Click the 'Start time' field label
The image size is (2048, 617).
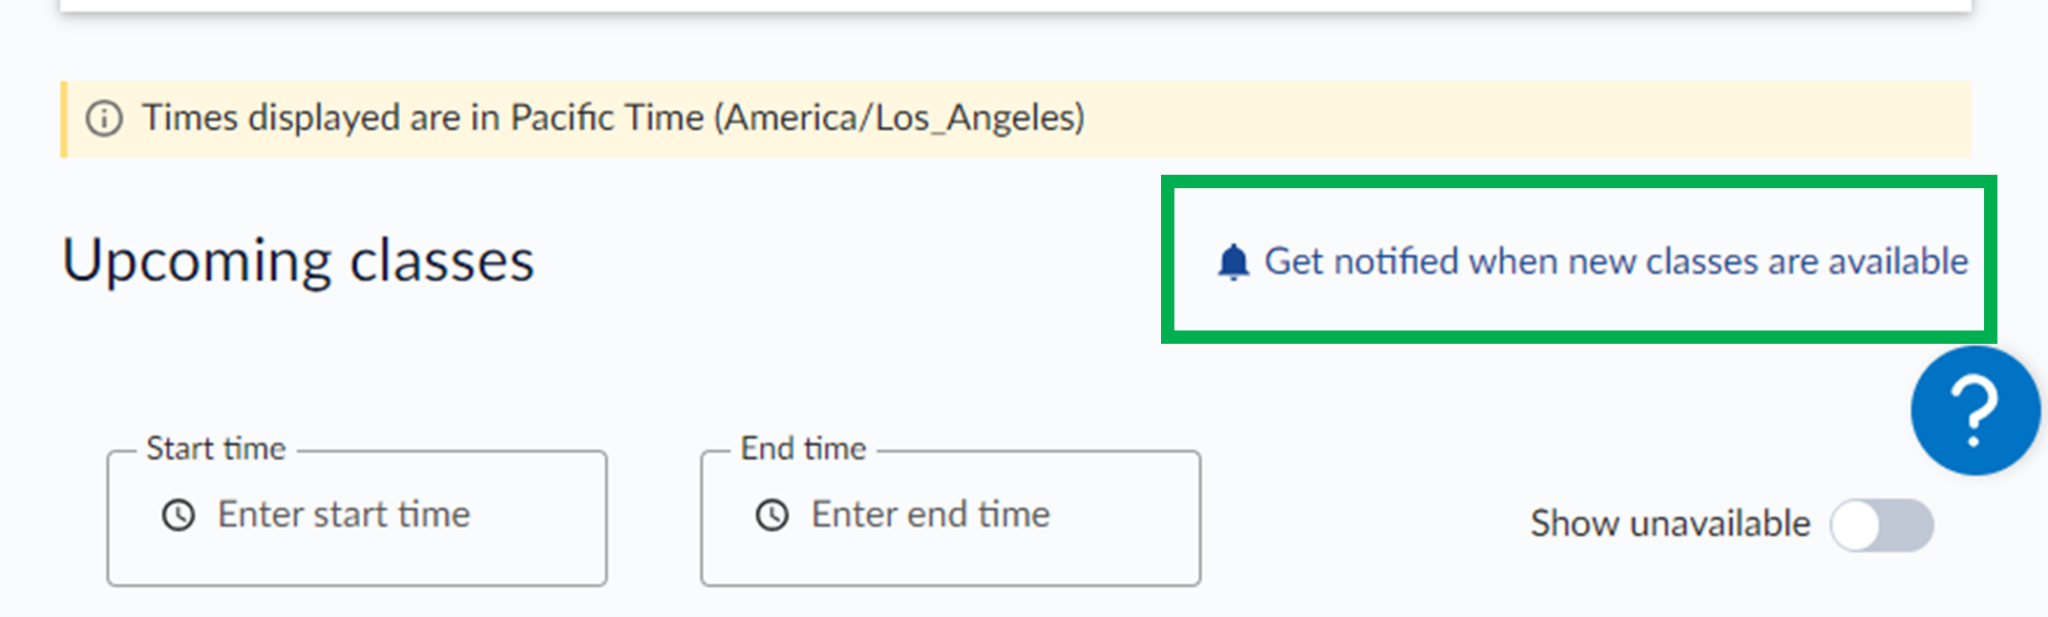tap(216, 449)
